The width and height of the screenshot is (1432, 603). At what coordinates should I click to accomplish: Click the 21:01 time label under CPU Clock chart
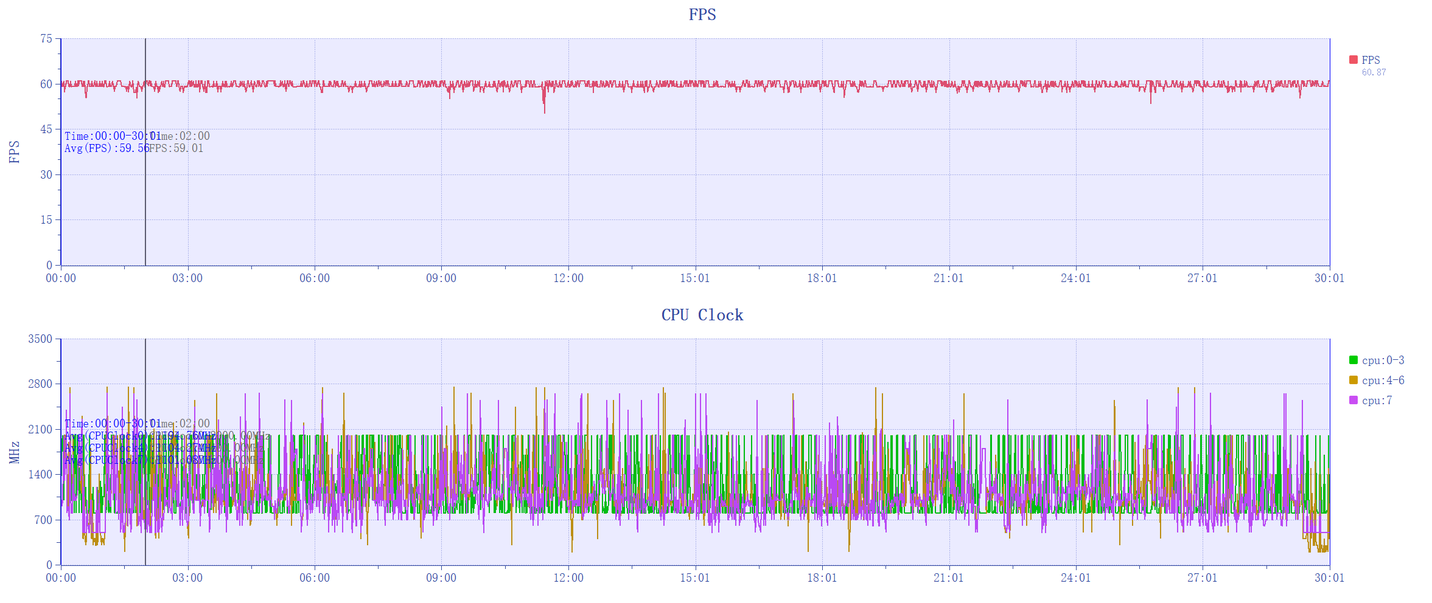tap(948, 578)
